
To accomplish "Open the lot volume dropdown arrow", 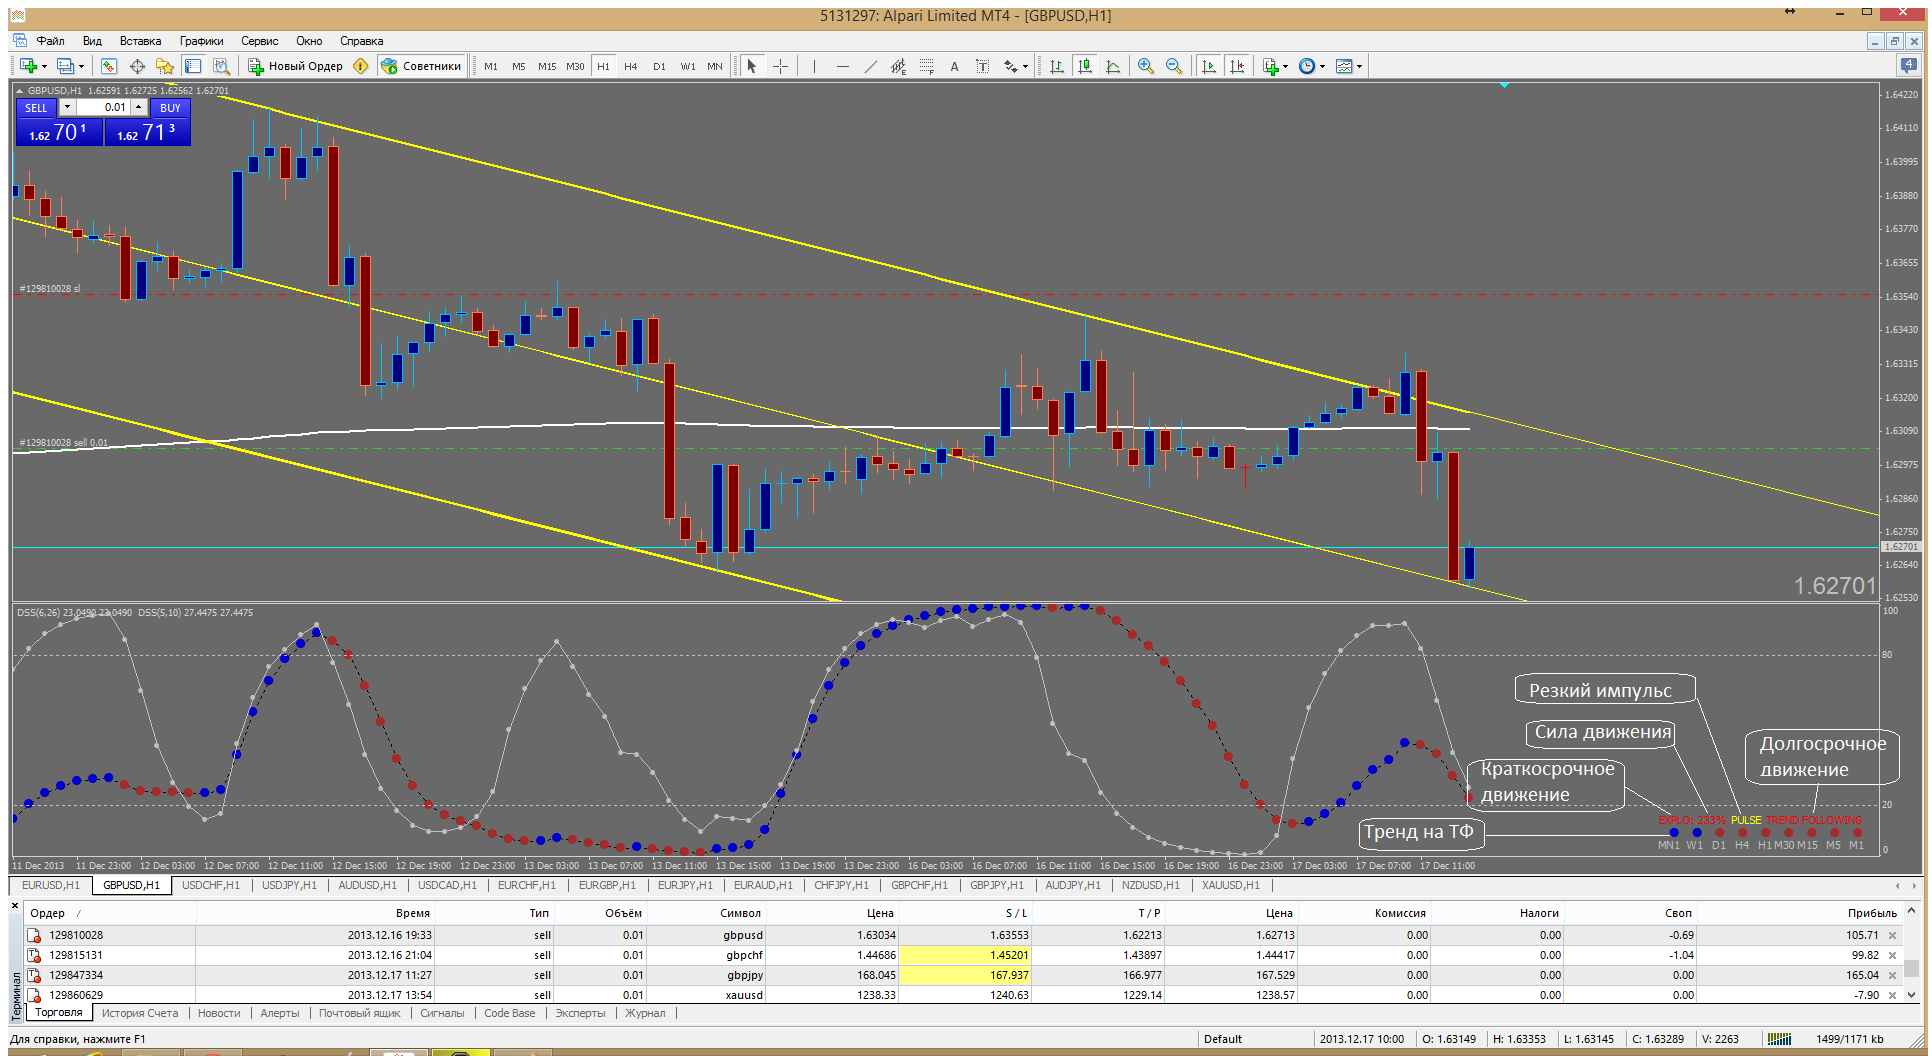I will (67, 108).
